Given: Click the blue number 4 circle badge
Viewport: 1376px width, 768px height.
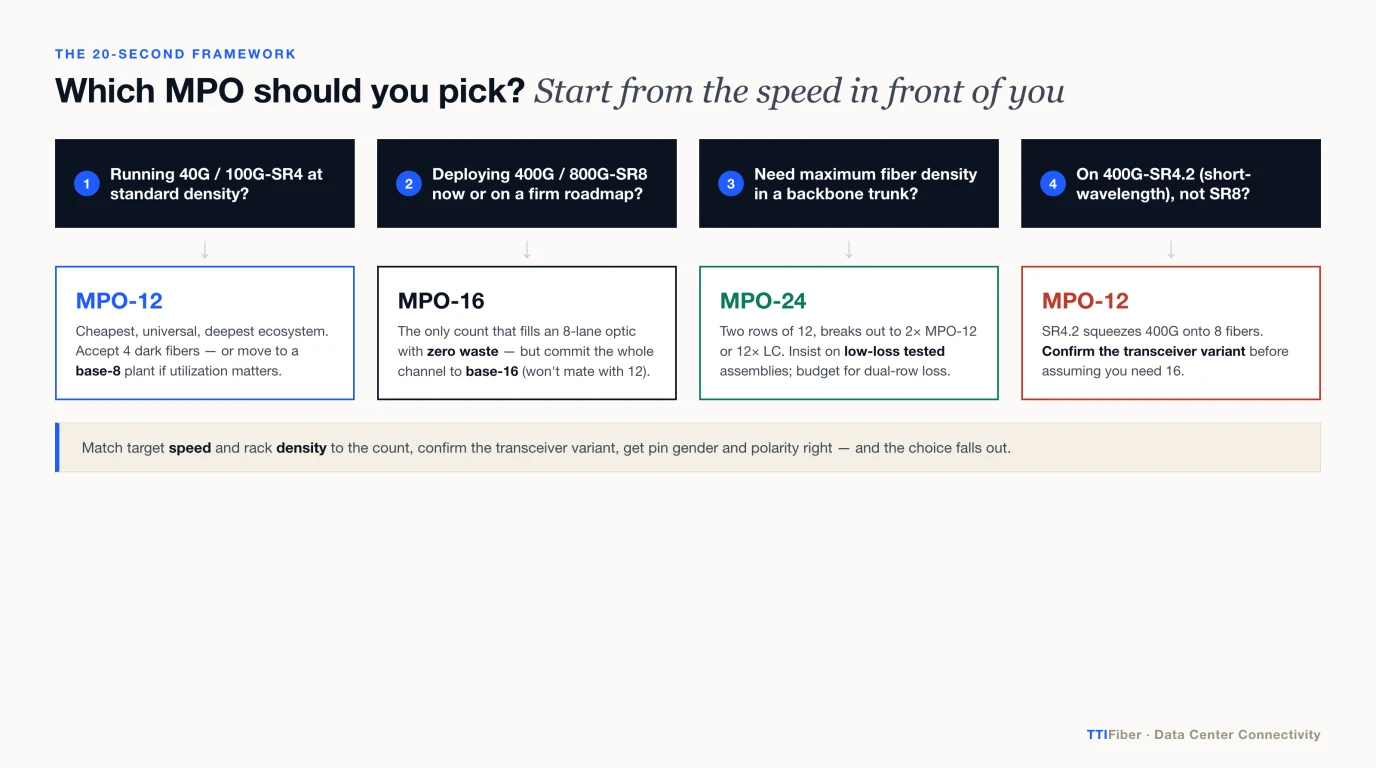Looking at the screenshot, I should (1053, 184).
